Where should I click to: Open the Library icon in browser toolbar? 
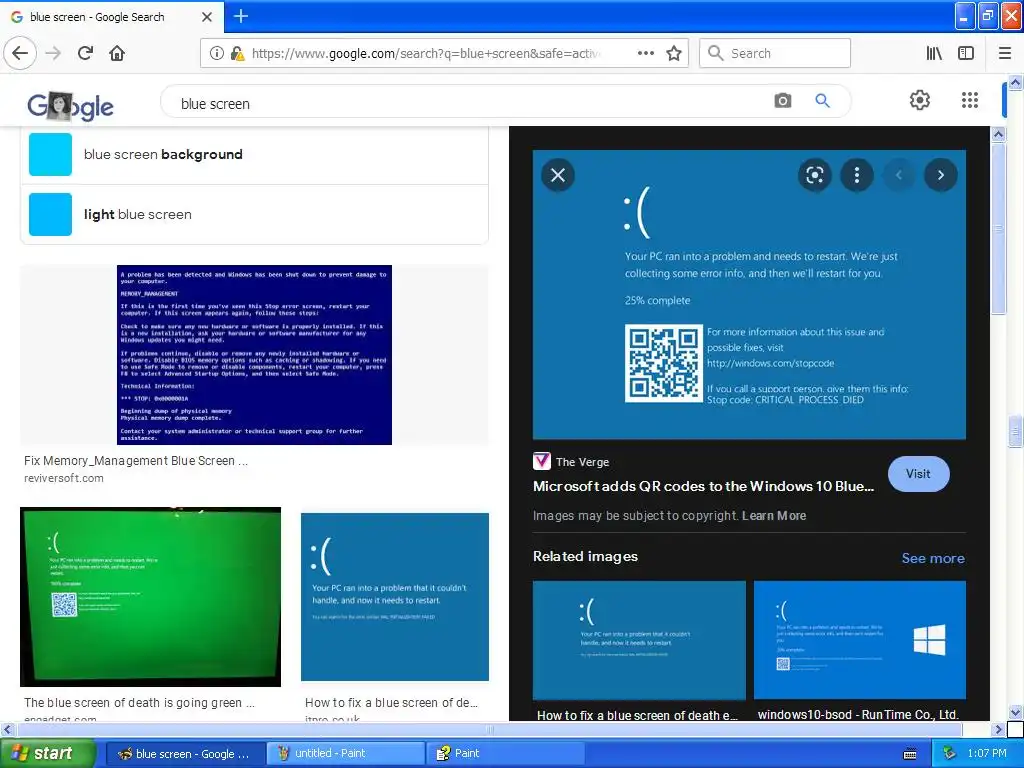(934, 53)
